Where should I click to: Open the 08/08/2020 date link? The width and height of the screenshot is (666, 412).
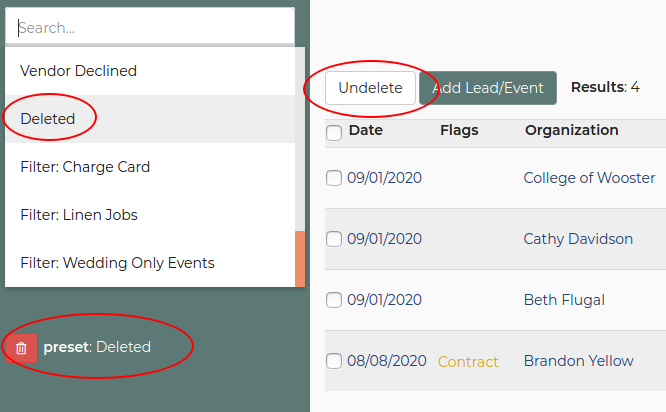(387, 361)
